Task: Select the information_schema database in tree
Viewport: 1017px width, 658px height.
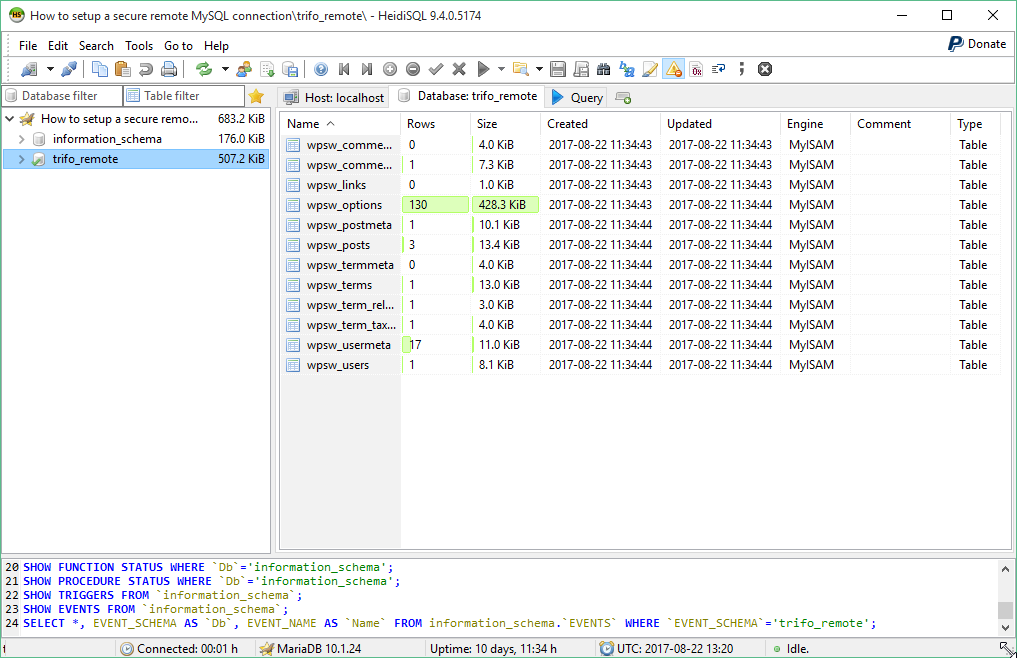Action: [x=107, y=139]
